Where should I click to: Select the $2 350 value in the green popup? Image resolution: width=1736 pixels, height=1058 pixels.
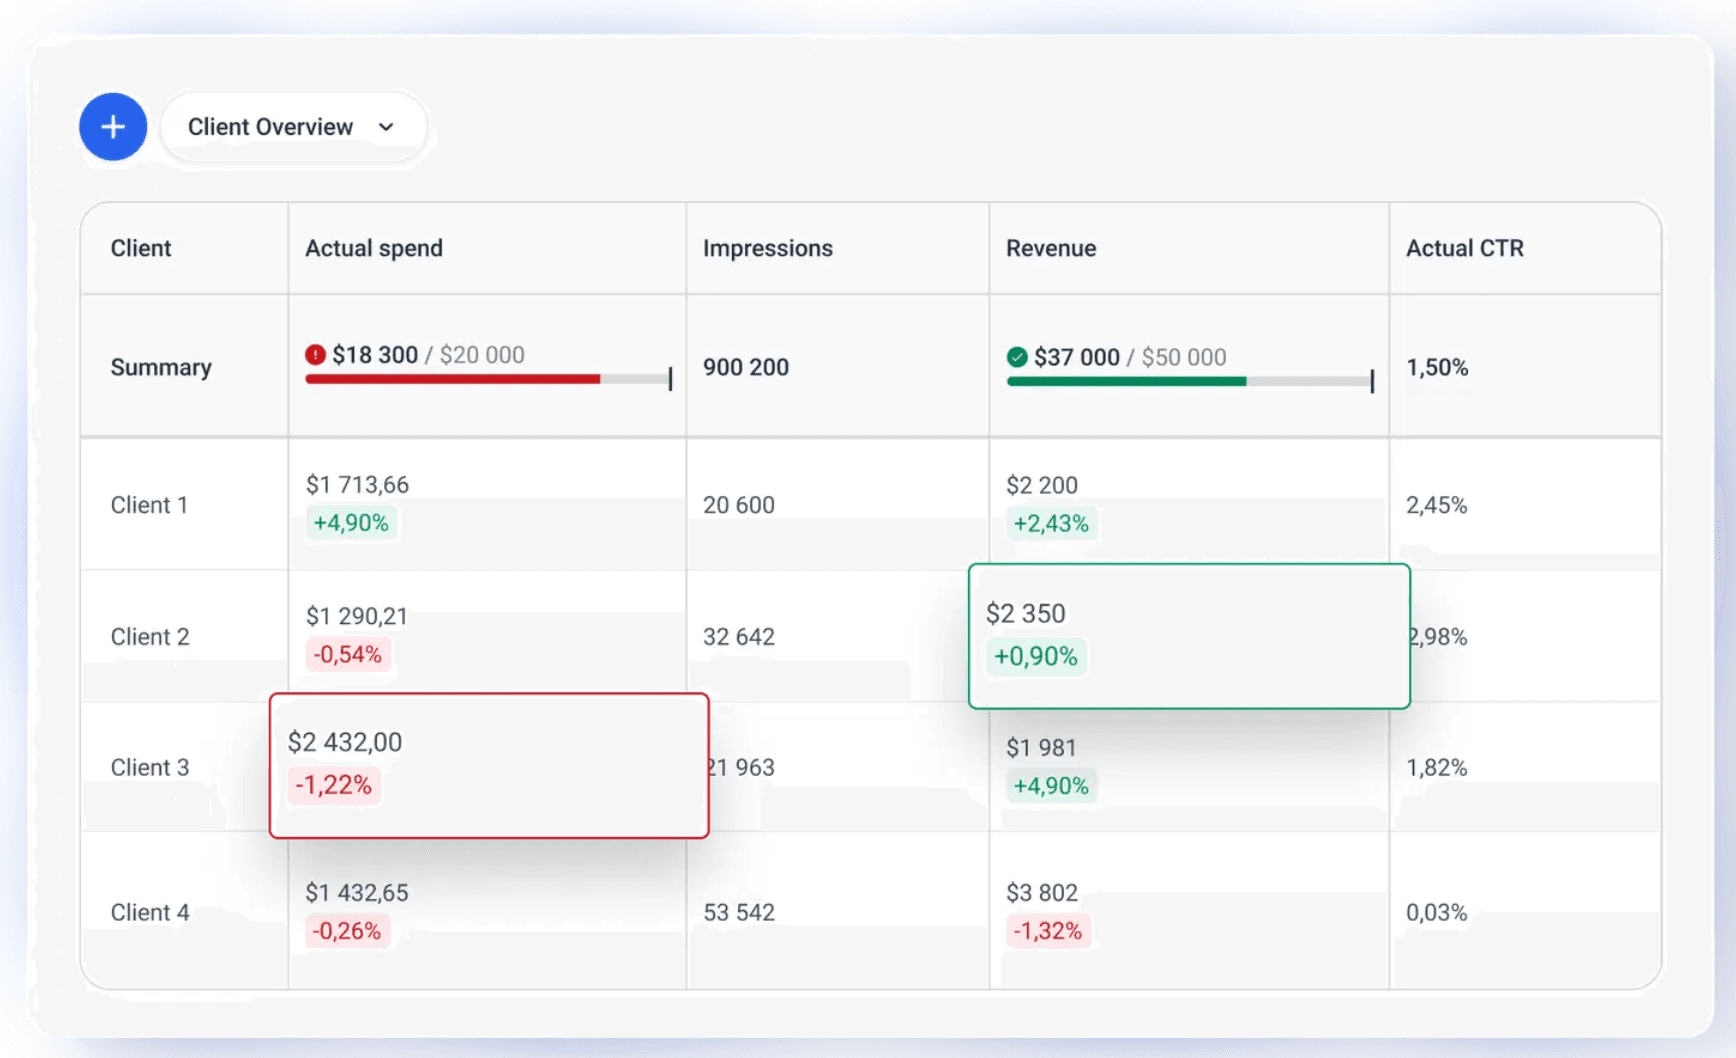[1025, 613]
